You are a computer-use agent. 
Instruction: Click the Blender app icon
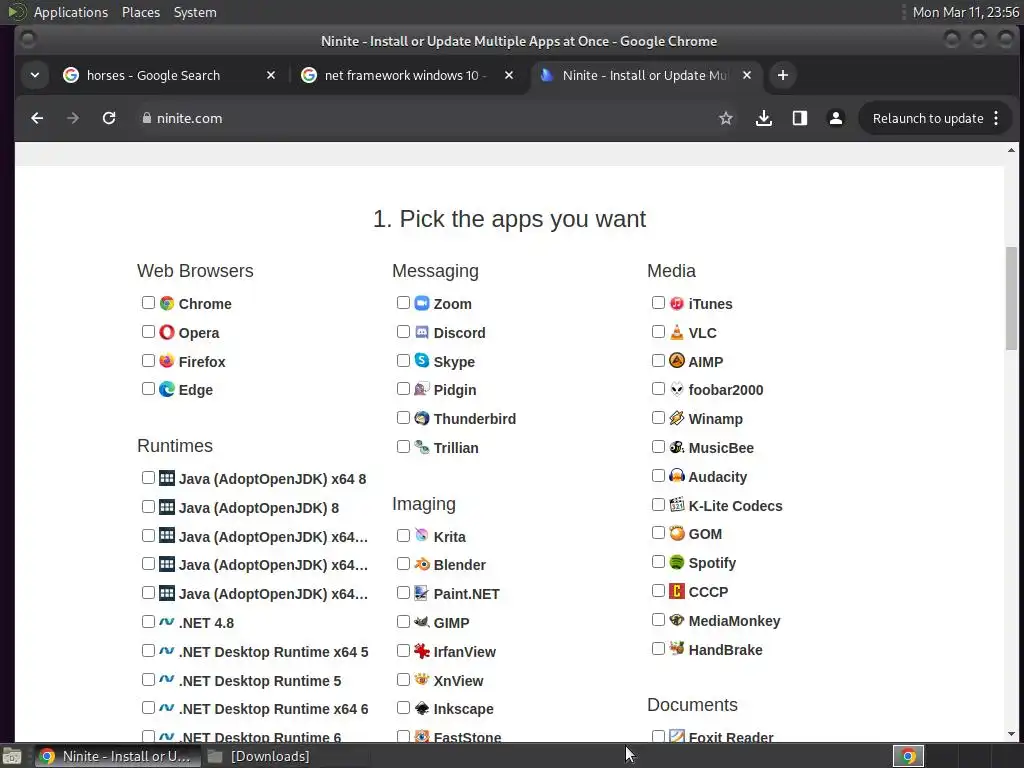coord(422,564)
